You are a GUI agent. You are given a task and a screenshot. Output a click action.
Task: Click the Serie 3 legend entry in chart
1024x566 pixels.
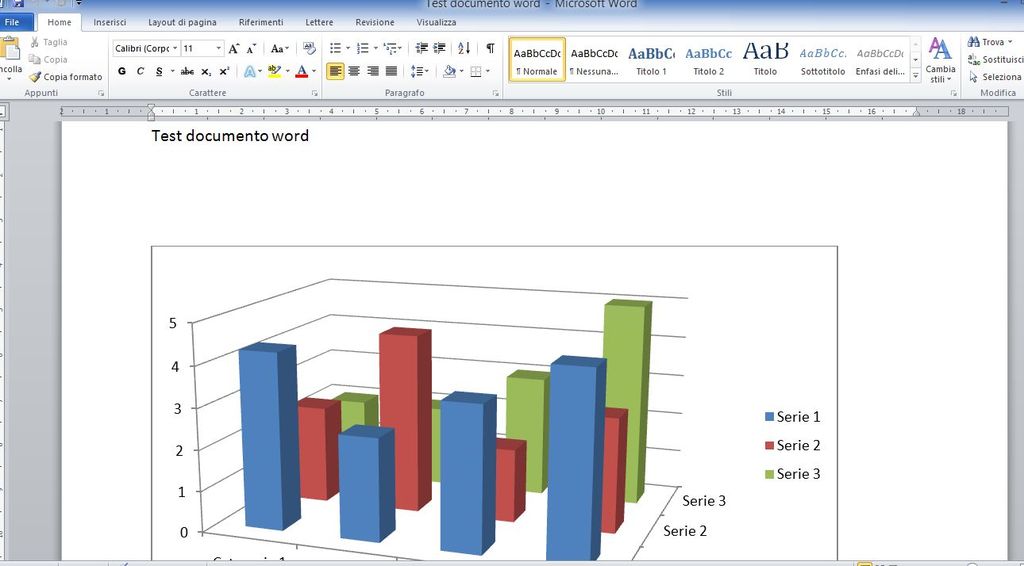(792, 474)
